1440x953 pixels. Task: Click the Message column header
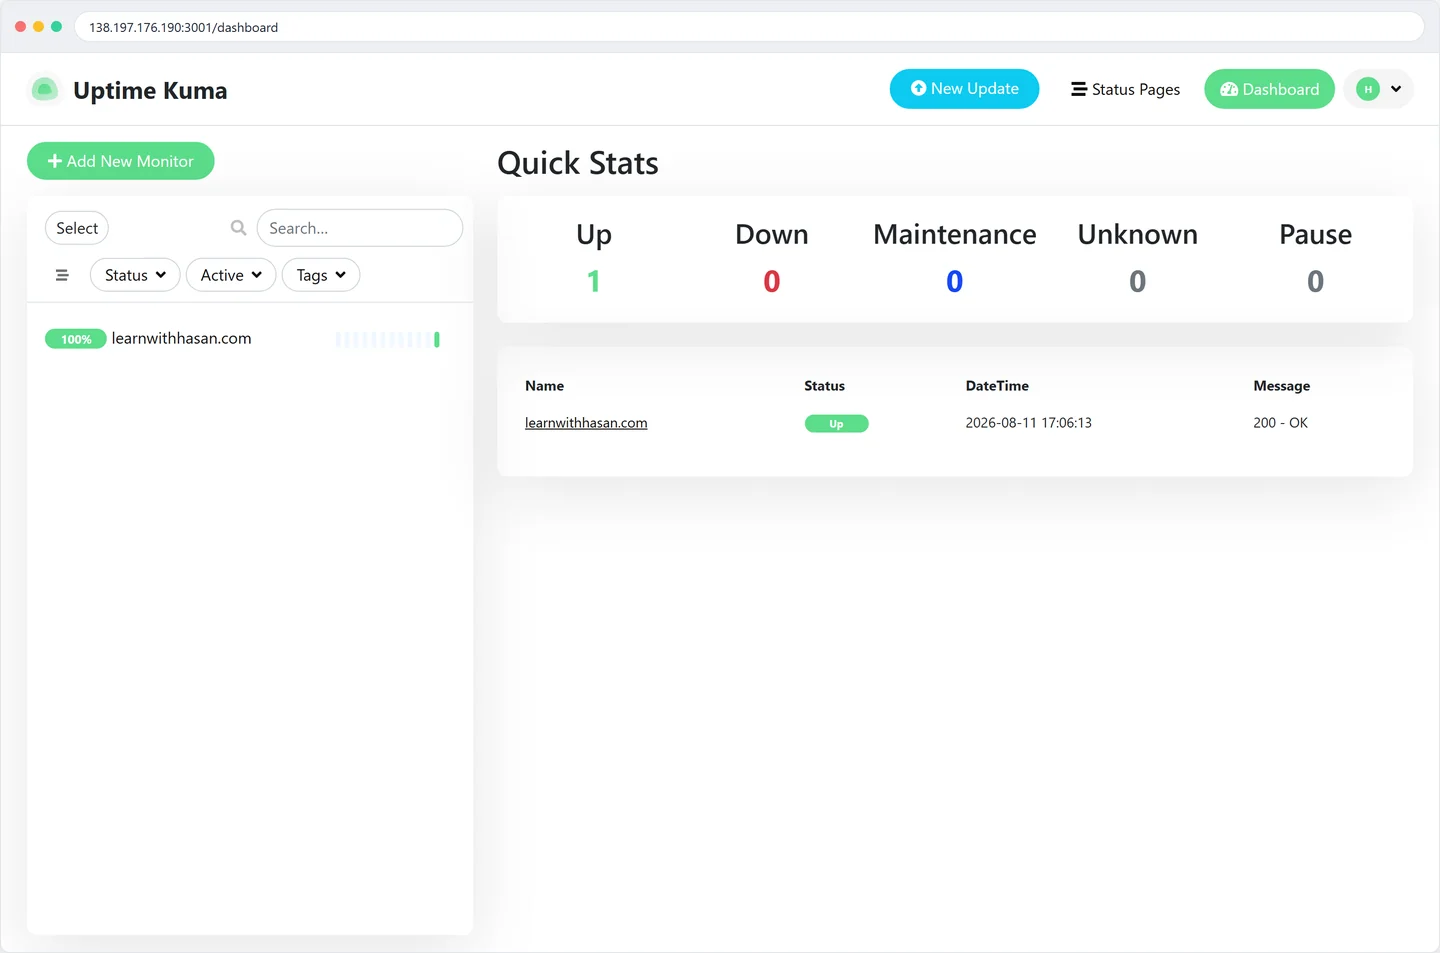coord(1281,386)
